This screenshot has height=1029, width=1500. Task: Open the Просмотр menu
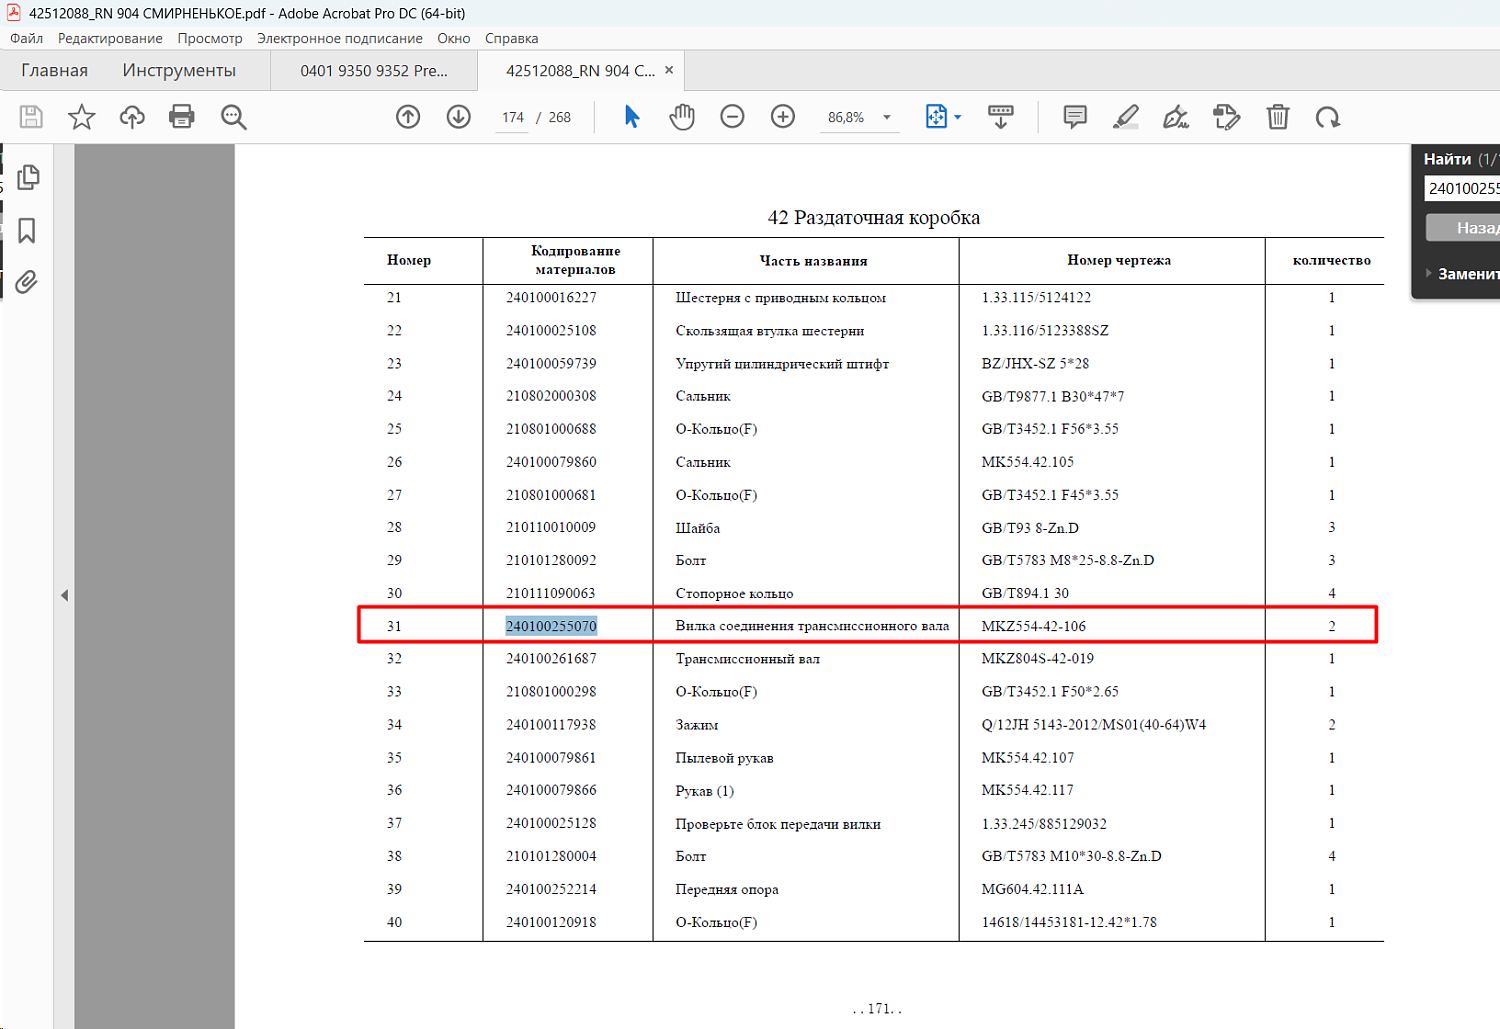210,38
